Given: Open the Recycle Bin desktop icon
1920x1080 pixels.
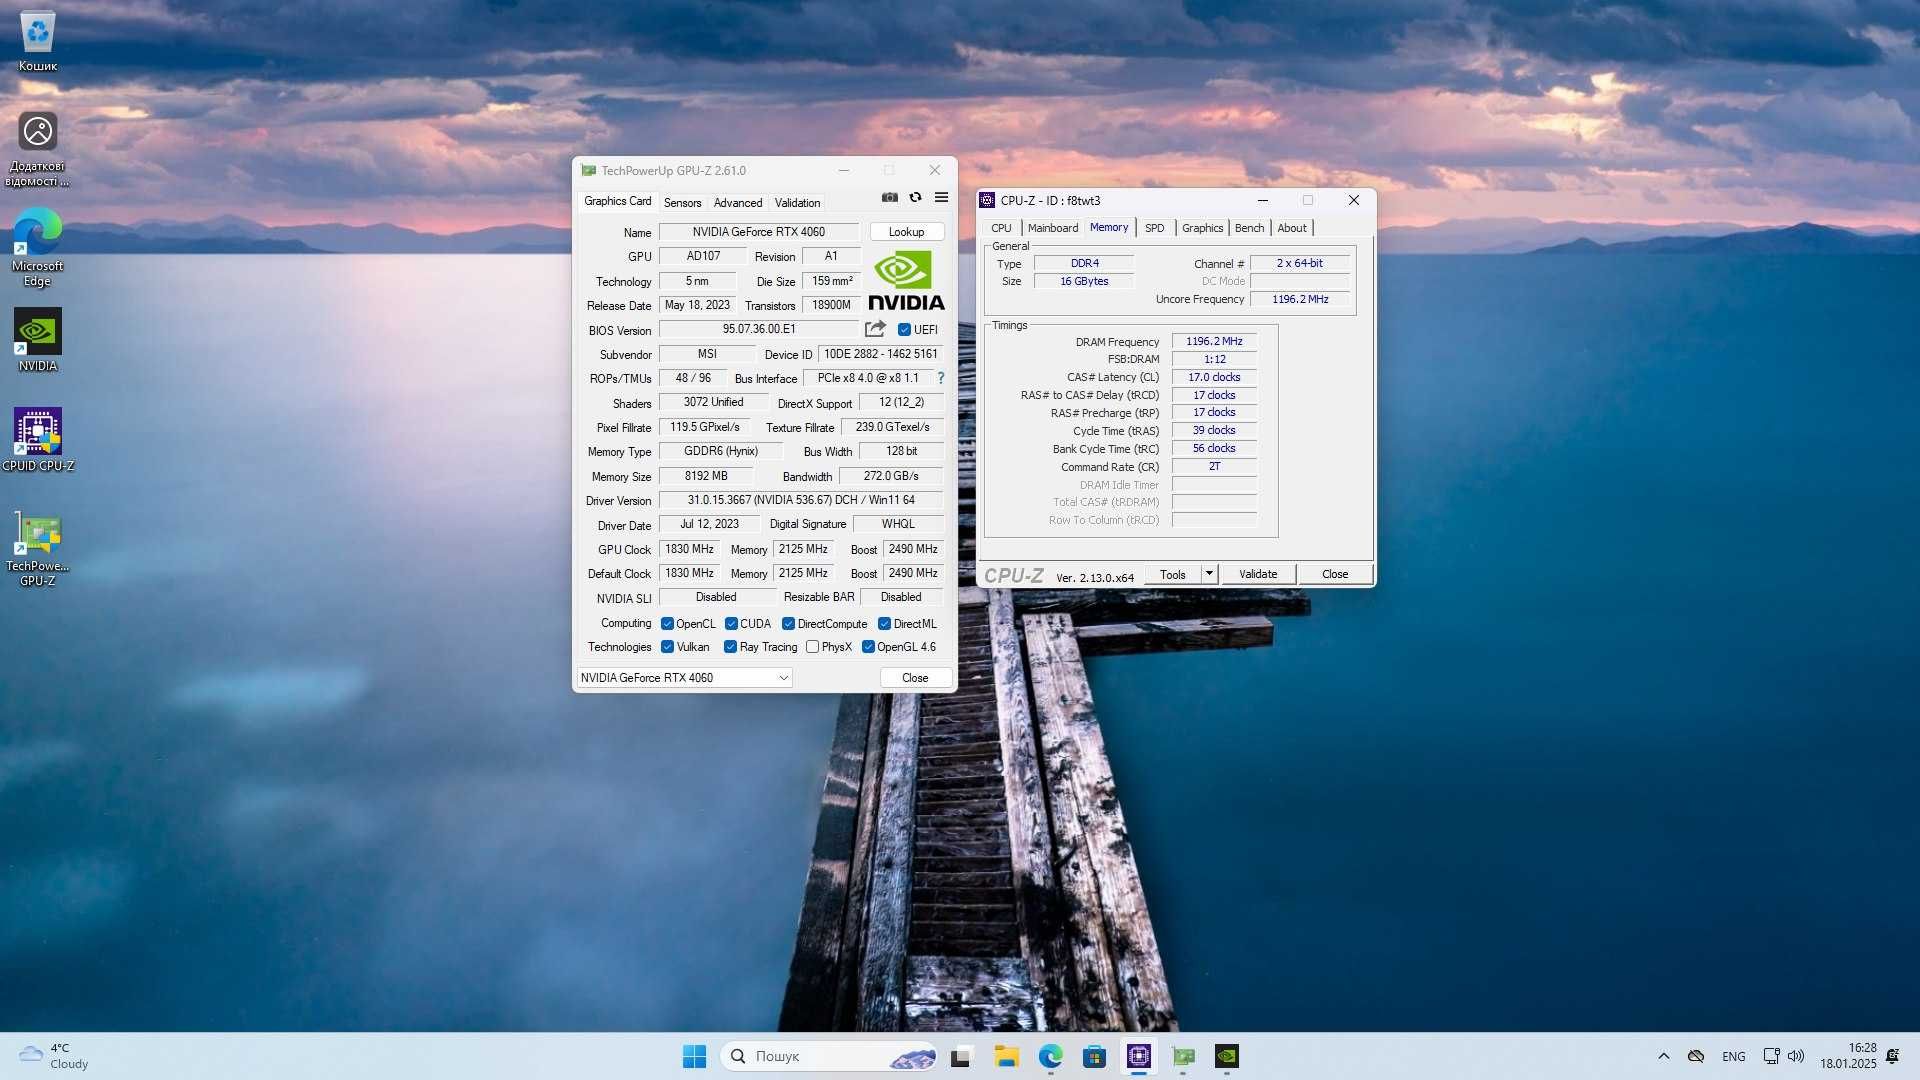Looking at the screenshot, I should point(38,41).
